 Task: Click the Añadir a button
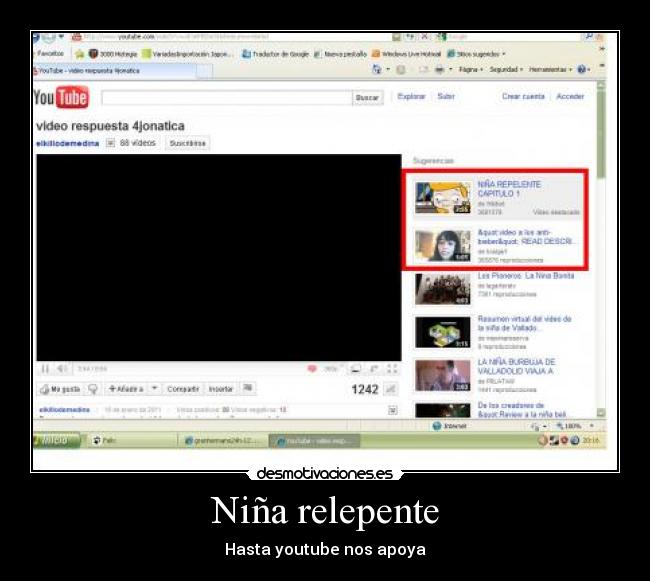126,389
